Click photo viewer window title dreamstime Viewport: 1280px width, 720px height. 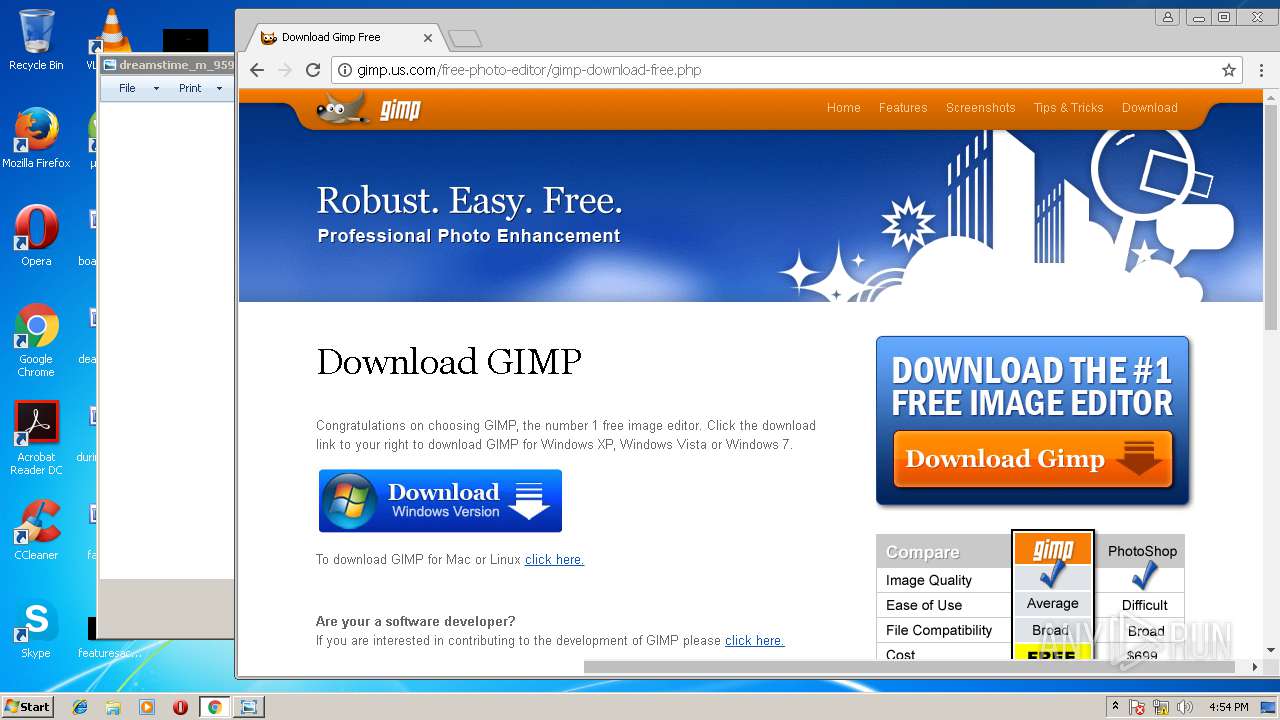(176, 65)
